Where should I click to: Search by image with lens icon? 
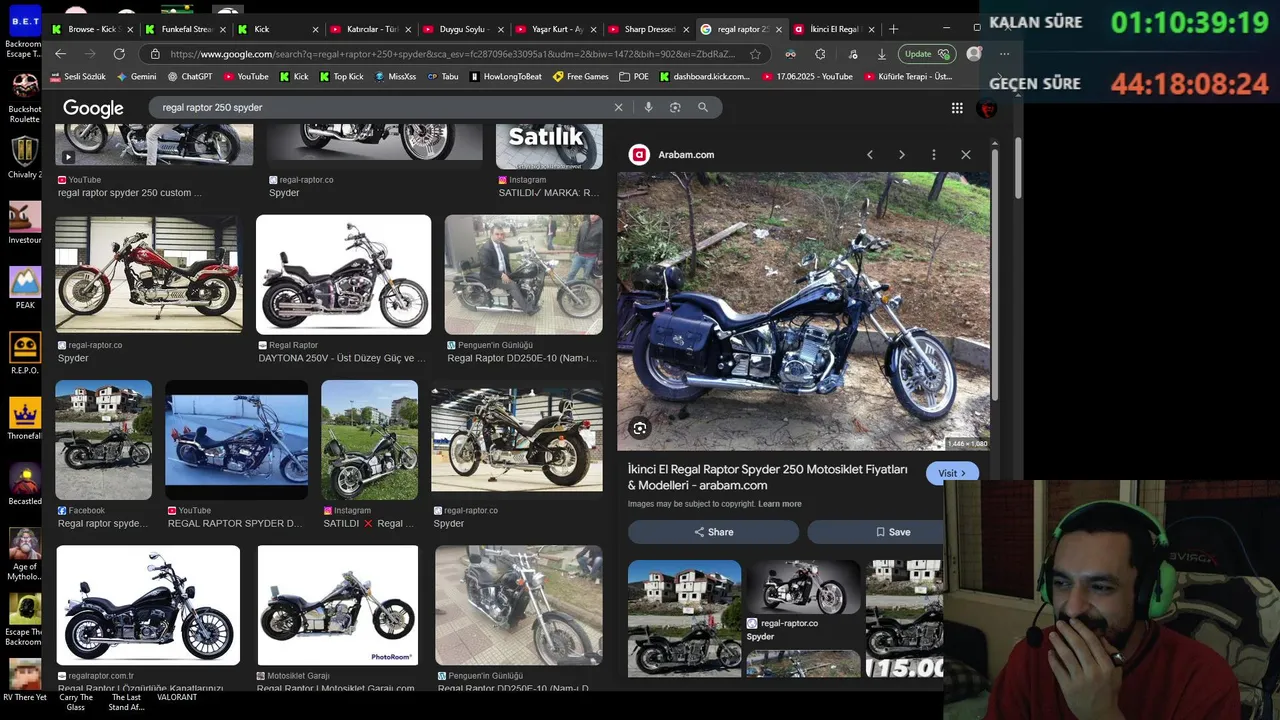[675, 107]
